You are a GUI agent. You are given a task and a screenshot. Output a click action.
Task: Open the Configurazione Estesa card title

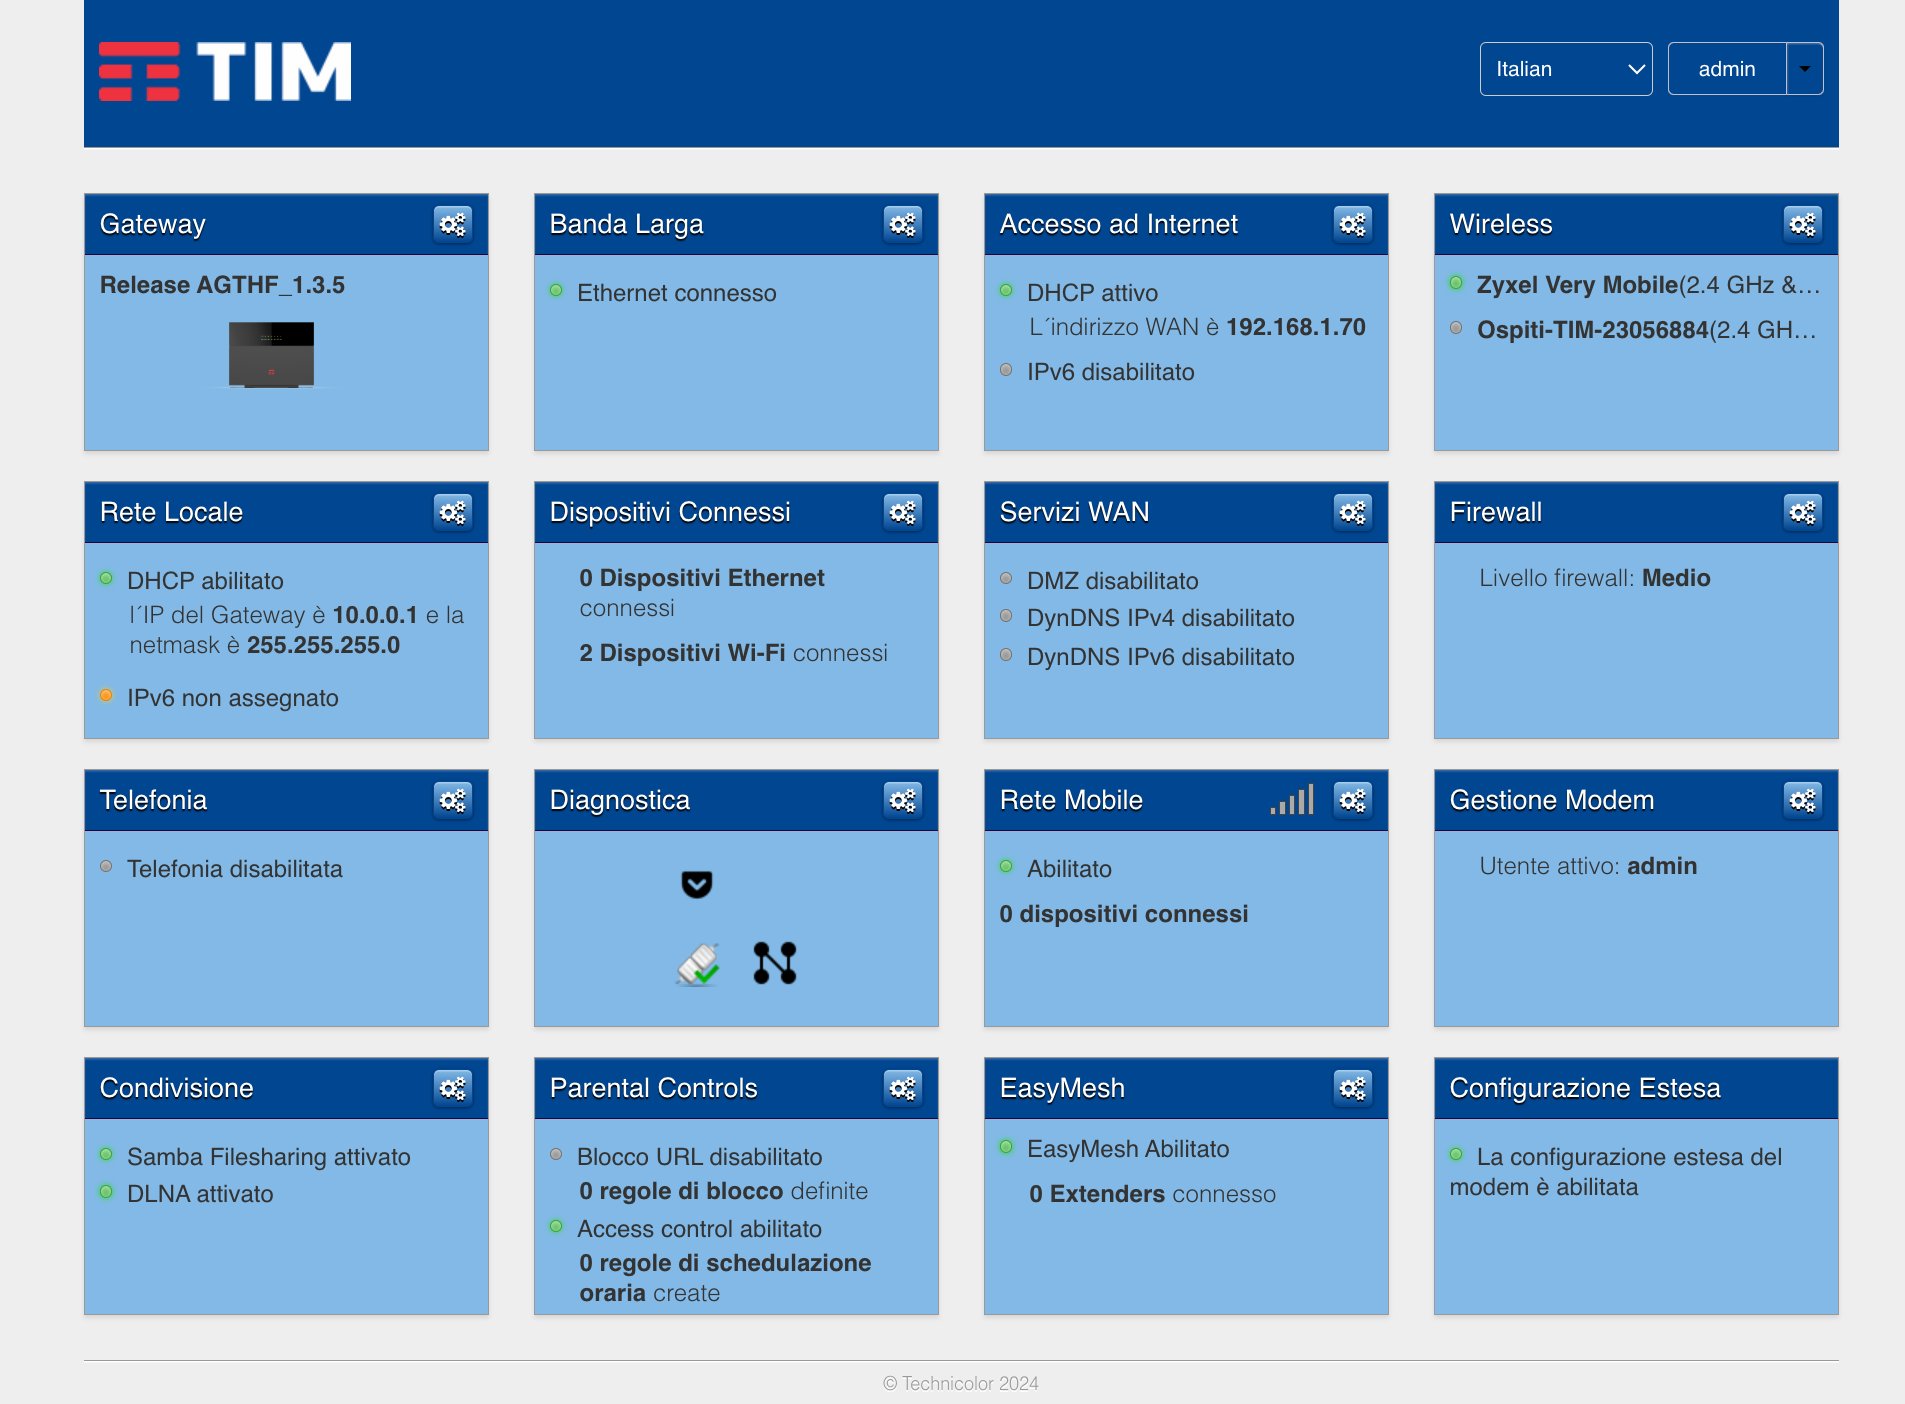click(x=1585, y=1088)
